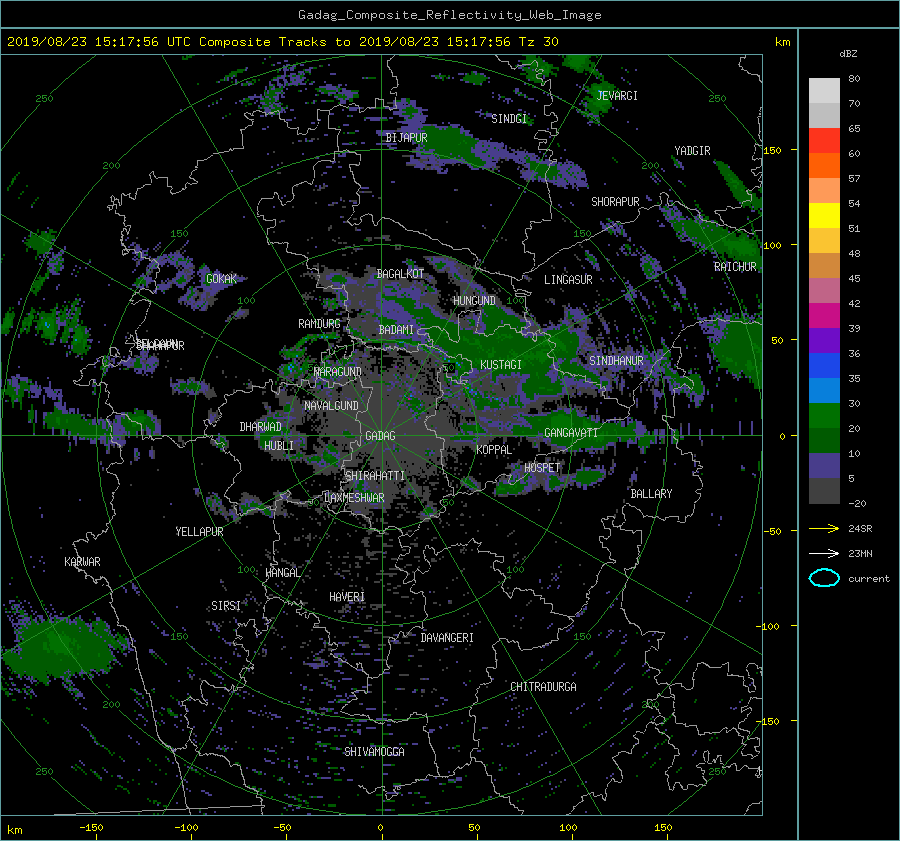Click the RAMDURG label

pyautogui.click(x=319, y=324)
